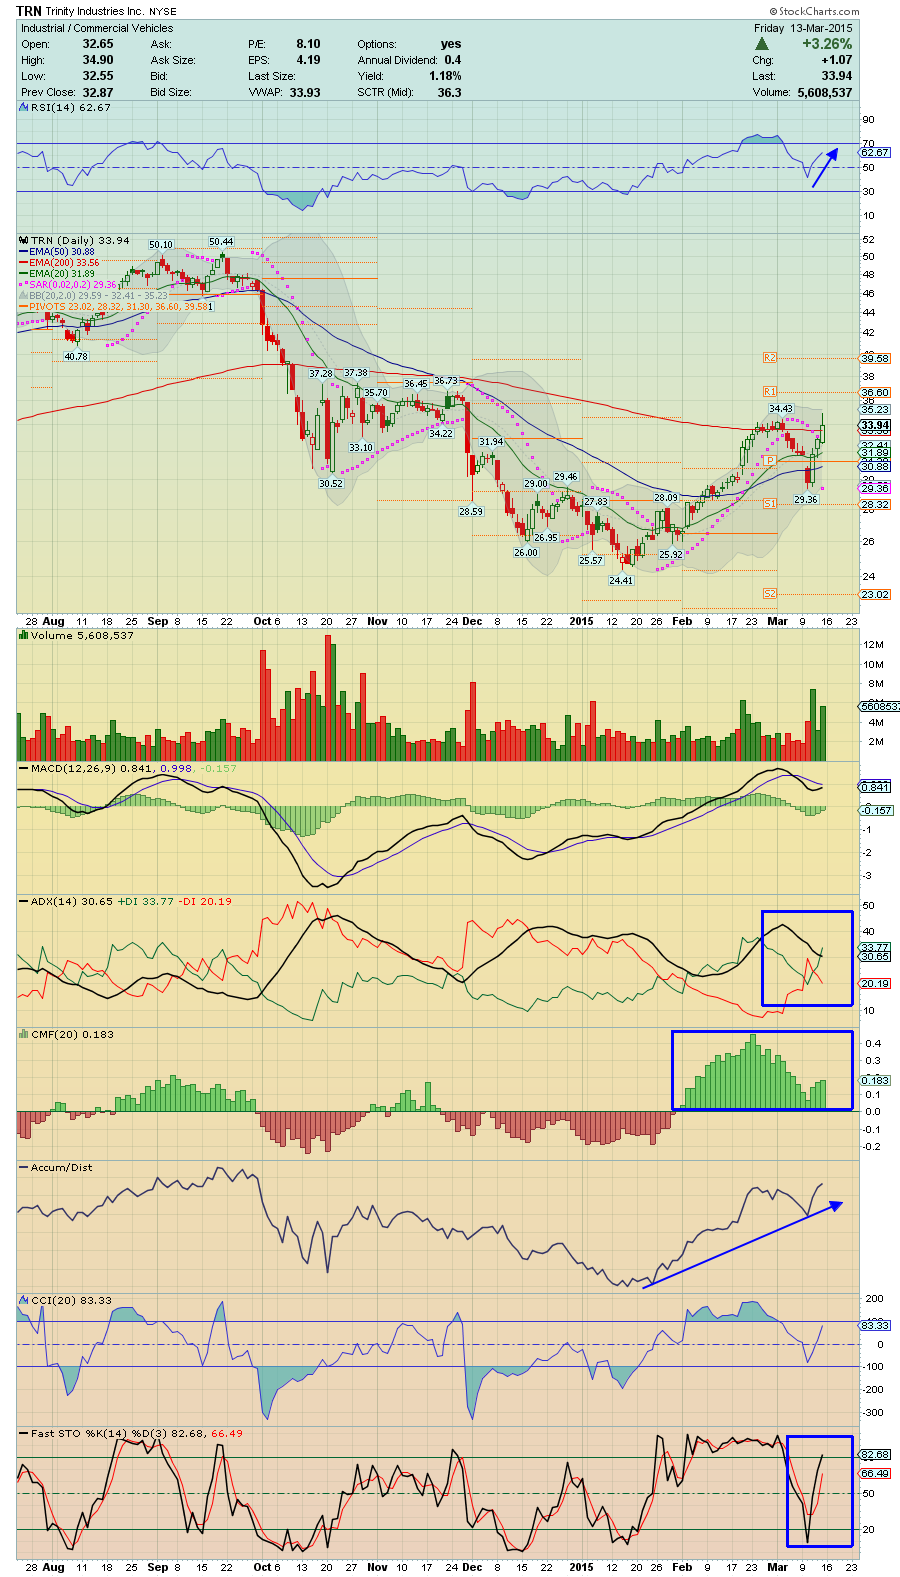This screenshot has width=900, height=1577.
Task: Click the Options value yes
Action: (451, 44)
